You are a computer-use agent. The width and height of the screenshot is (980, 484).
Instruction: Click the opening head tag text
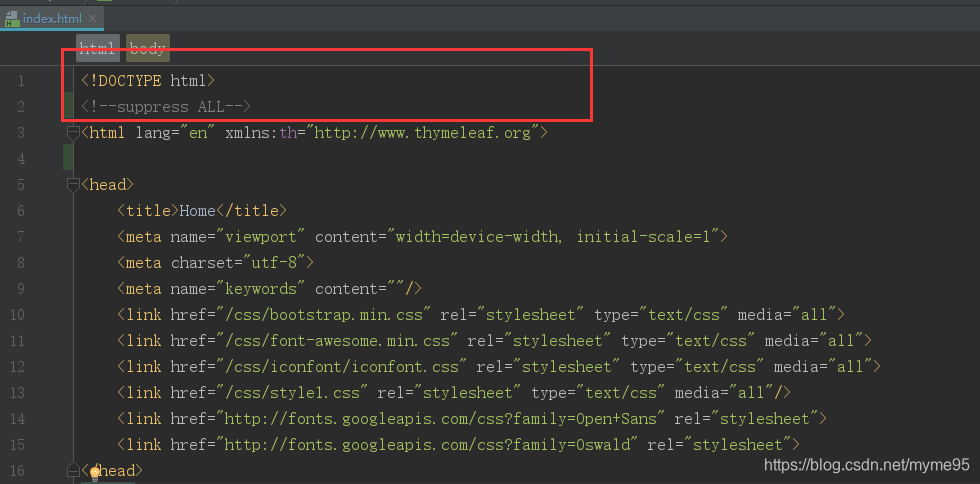tap(108, 184)
